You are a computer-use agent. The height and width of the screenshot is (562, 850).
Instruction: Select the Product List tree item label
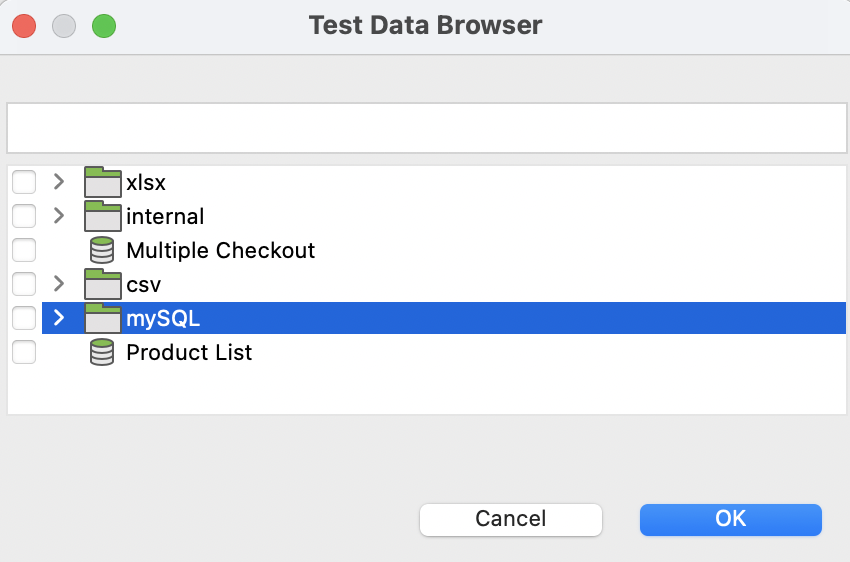tap(189, 352)
